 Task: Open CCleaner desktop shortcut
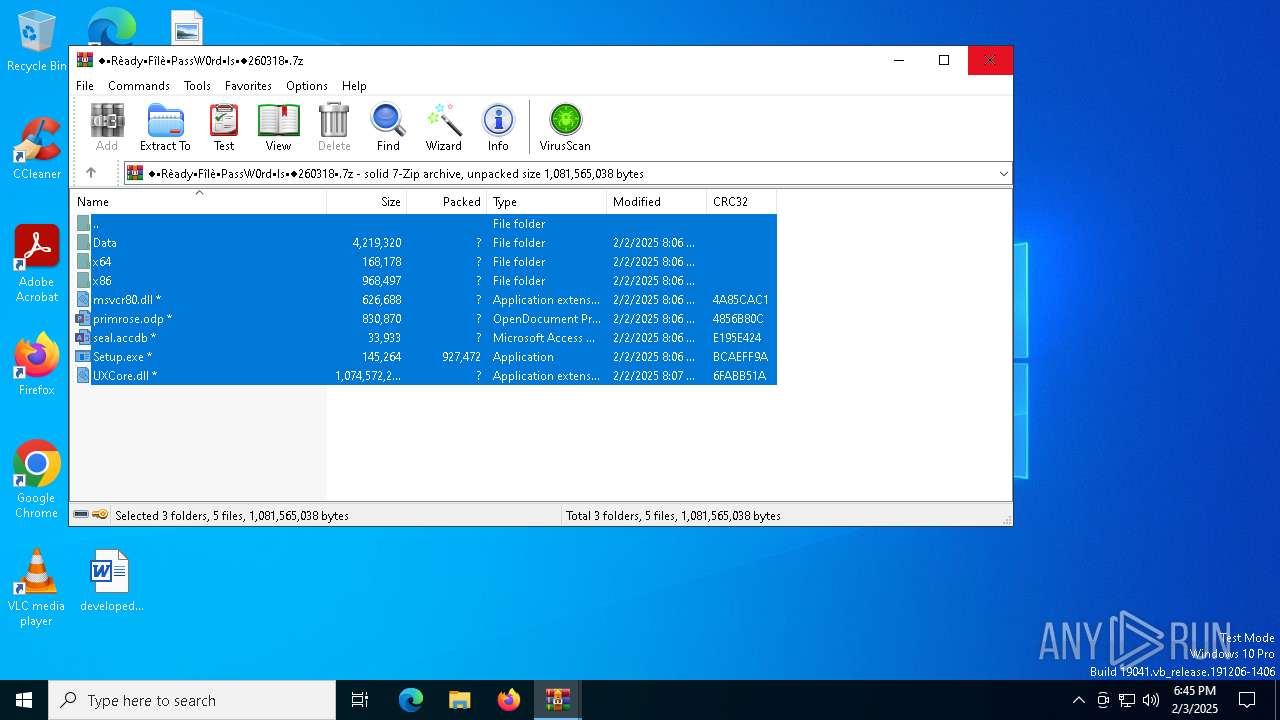(x=36, y=148)
